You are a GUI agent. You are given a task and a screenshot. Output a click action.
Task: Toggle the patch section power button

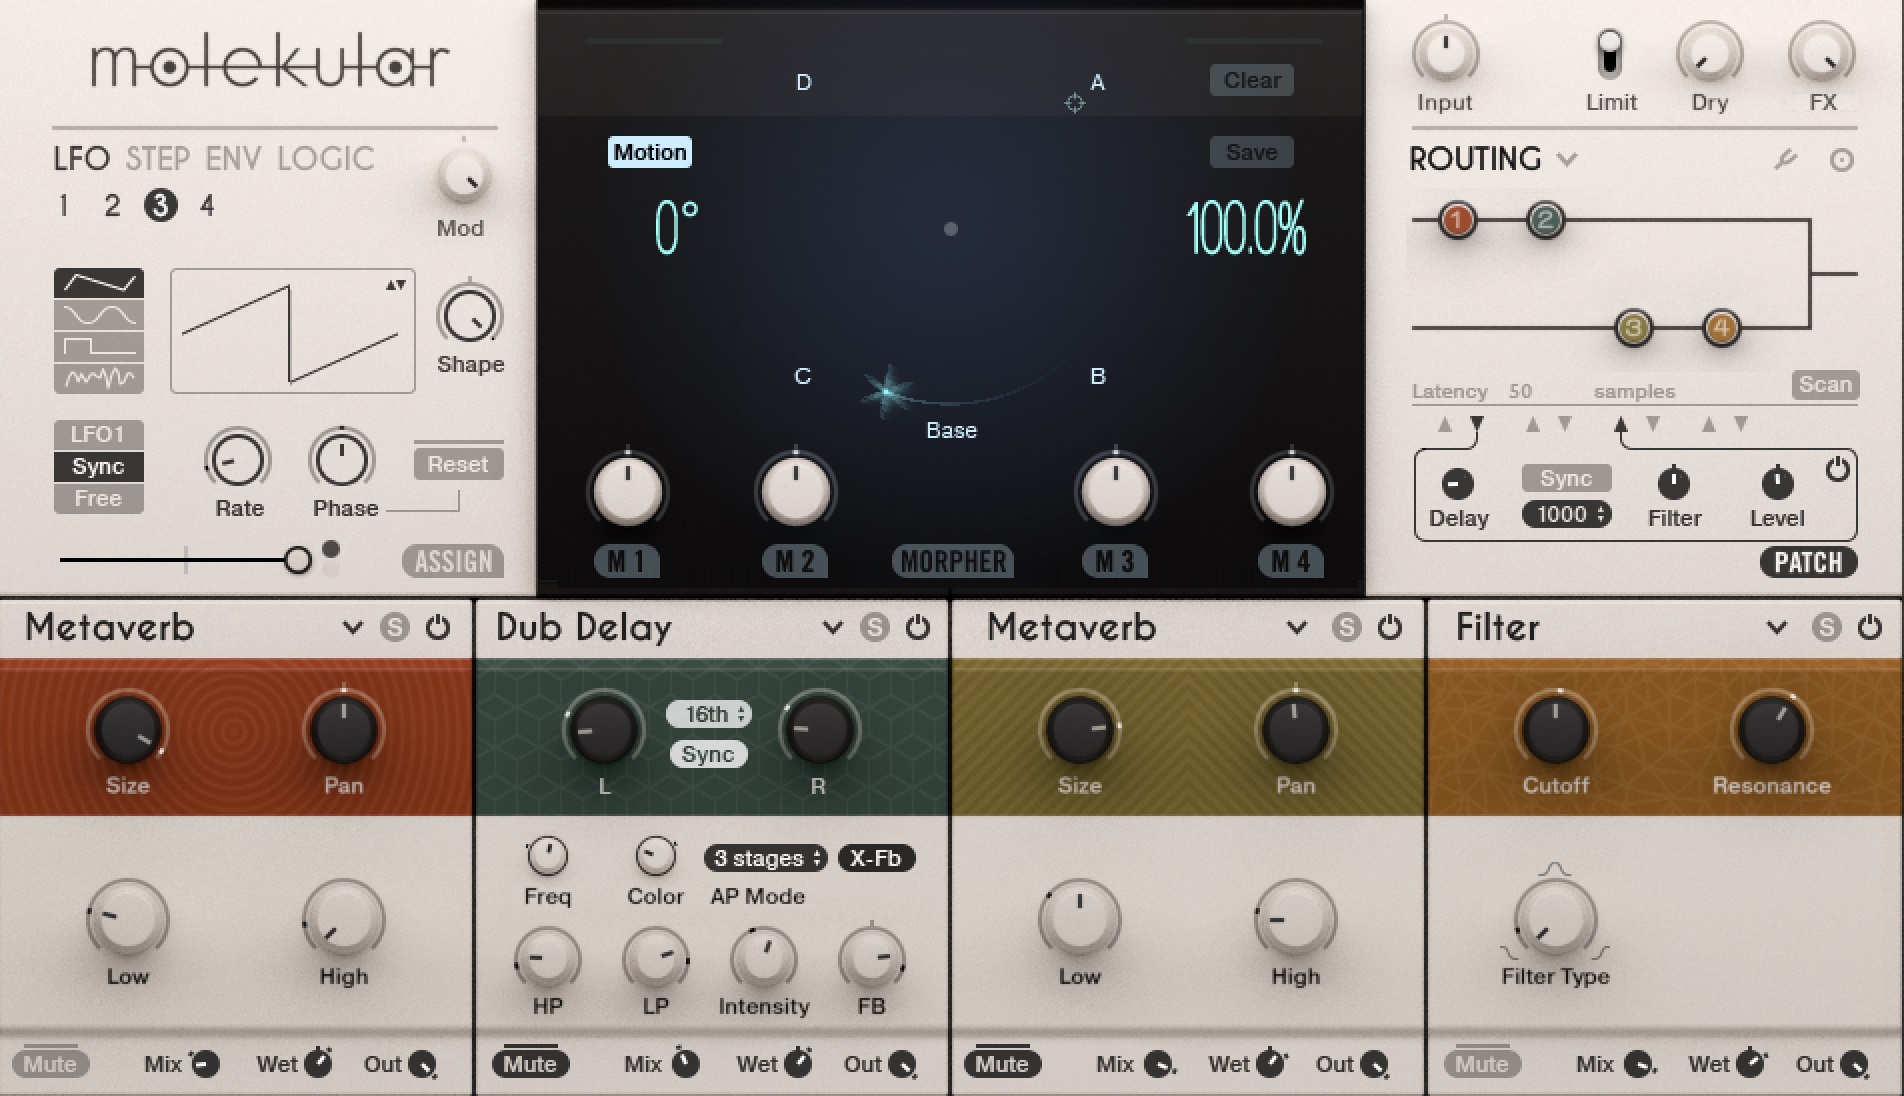pyautogui.click(x=1837, y=469)
